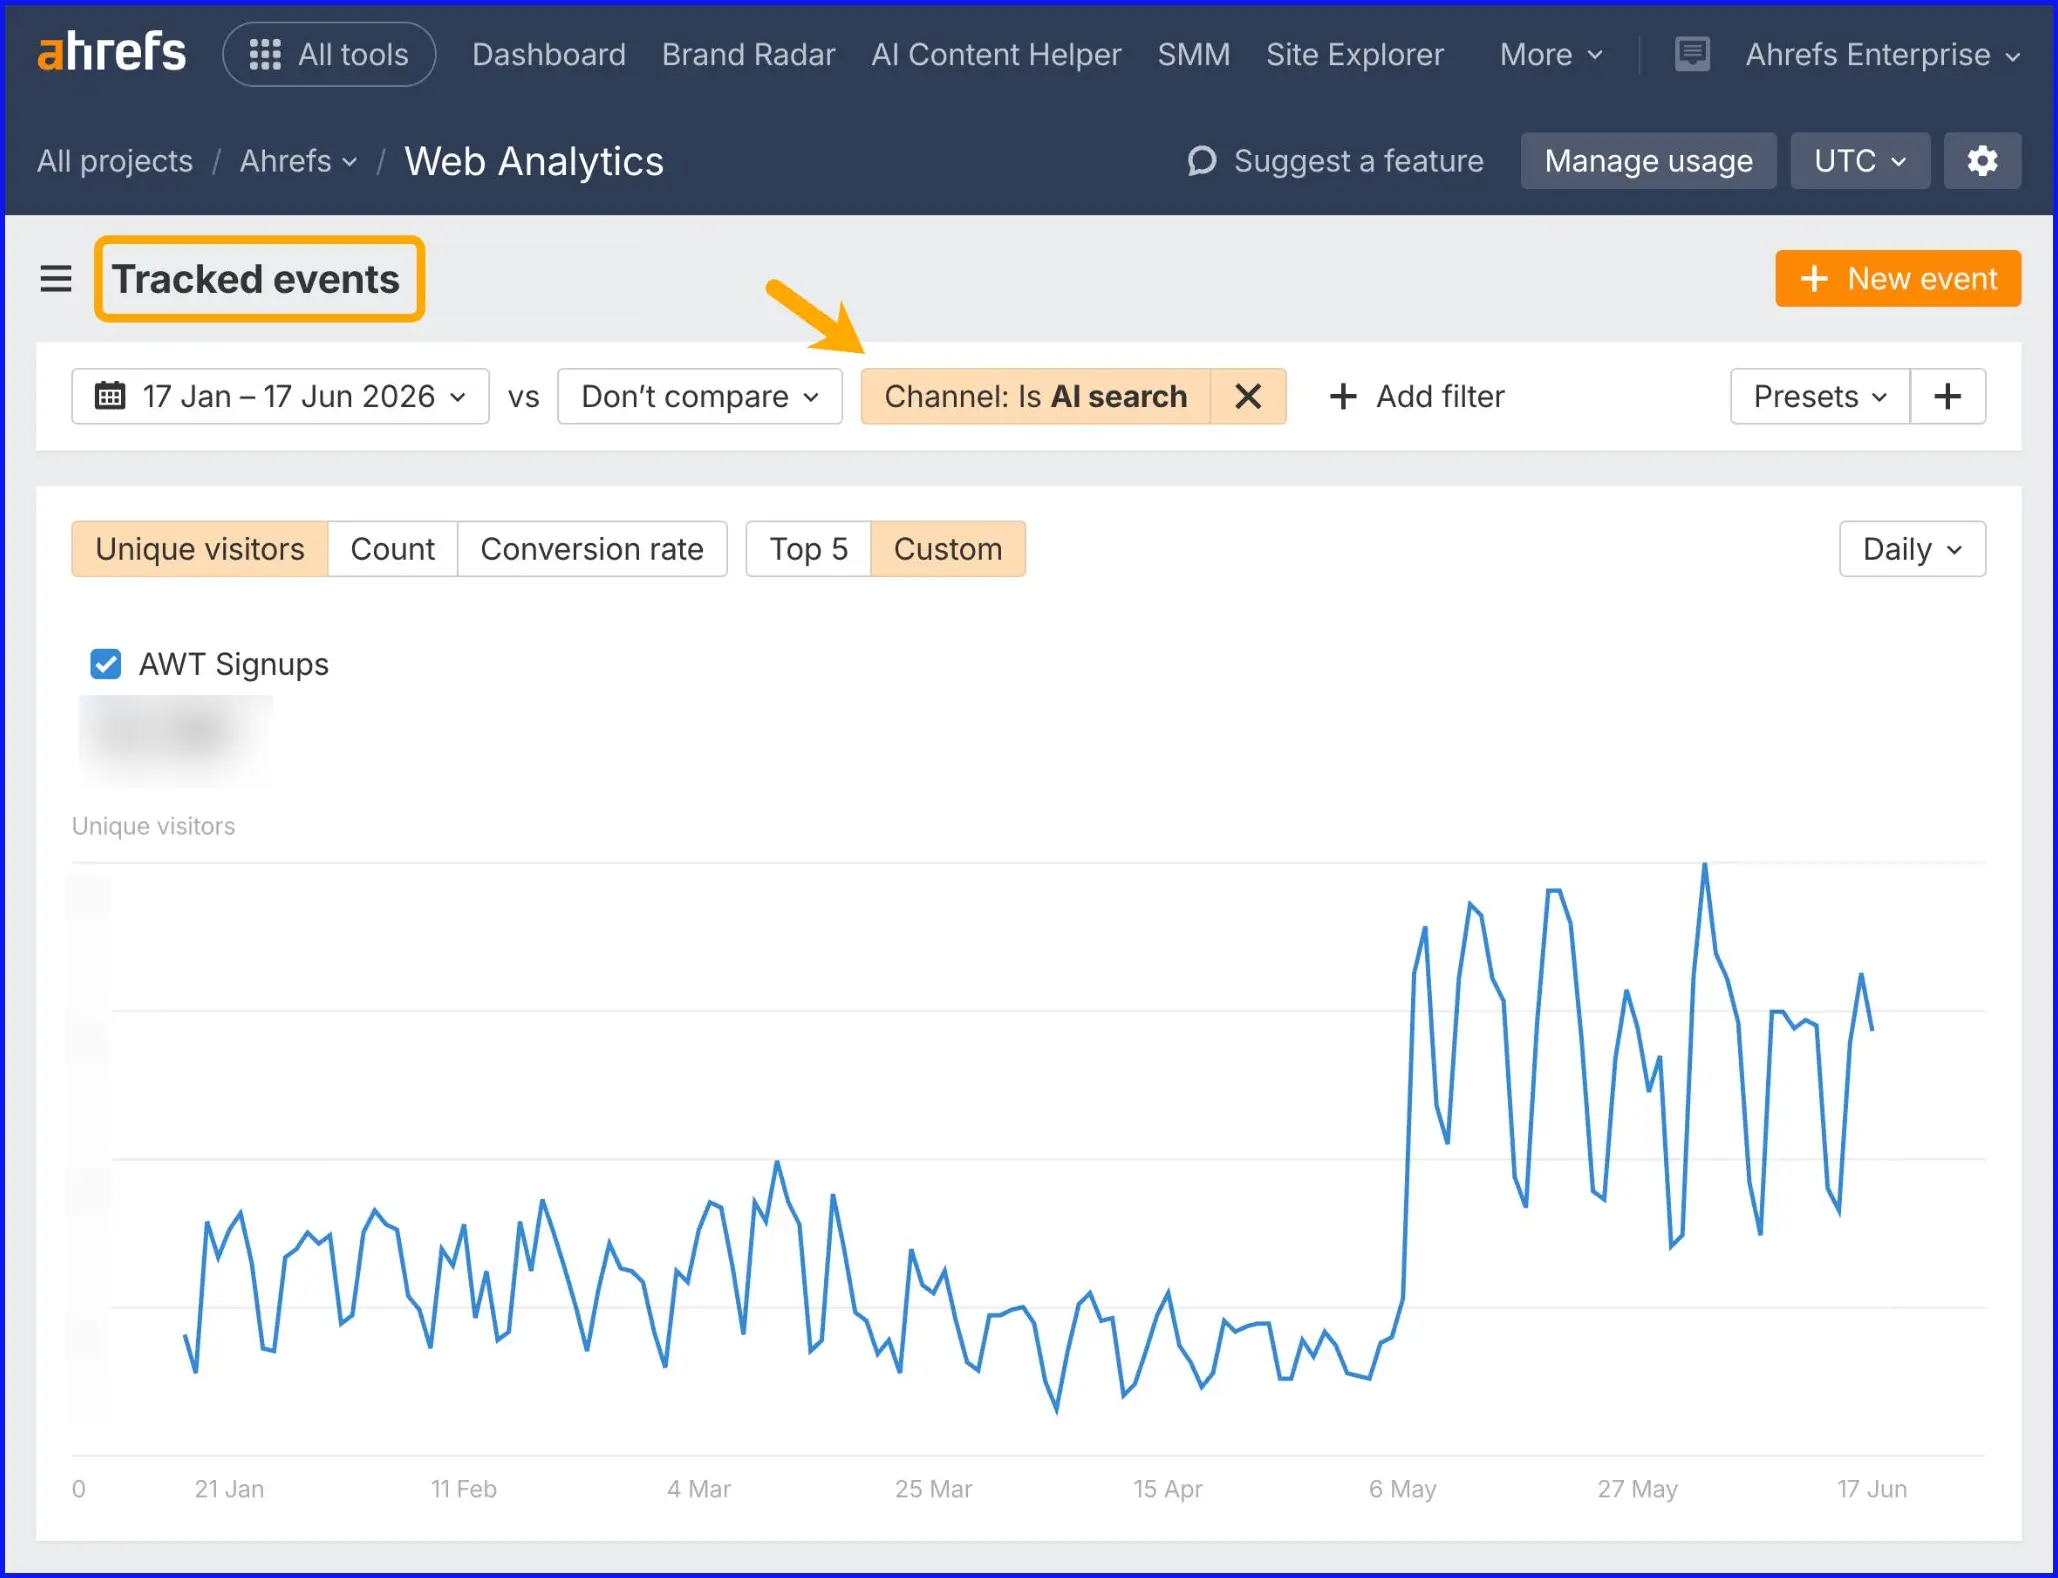2058x1578 pixels.
Task: Click the Unique visitors y-axis label
Action: 153,826
